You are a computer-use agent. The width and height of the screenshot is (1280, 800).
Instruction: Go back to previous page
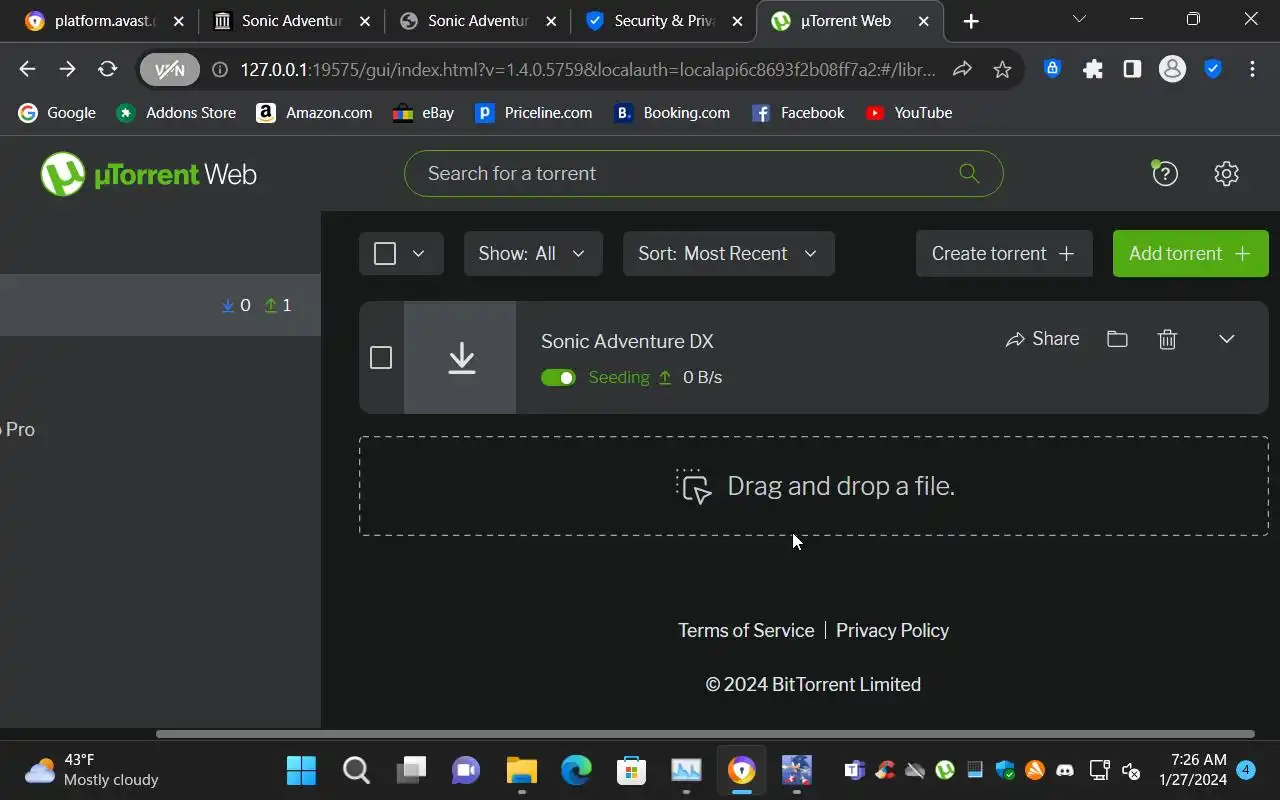coord(27,69)
